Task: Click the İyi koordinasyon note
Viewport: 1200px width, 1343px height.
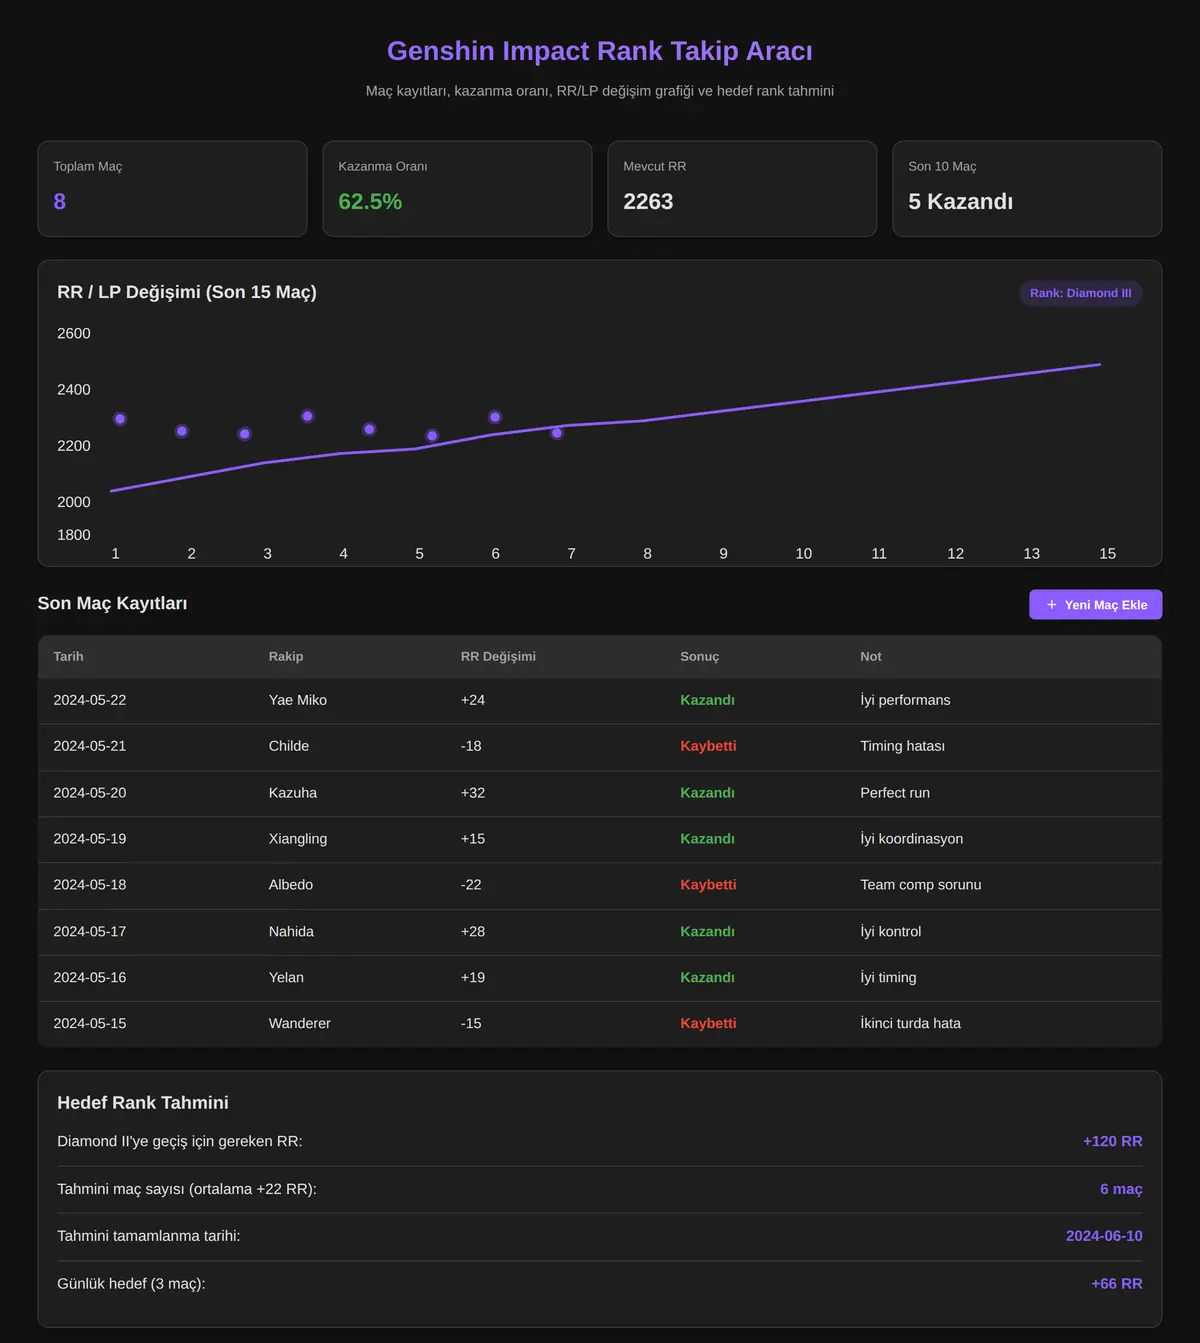Action: point(912,839)
